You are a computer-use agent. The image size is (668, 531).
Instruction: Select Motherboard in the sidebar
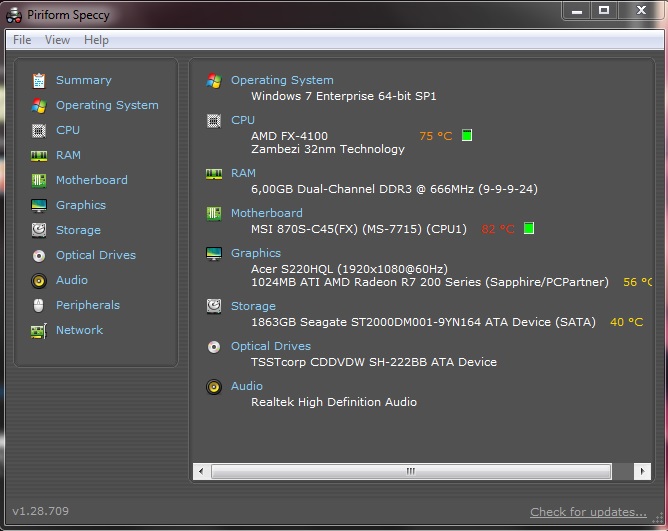tap(92, 180)
